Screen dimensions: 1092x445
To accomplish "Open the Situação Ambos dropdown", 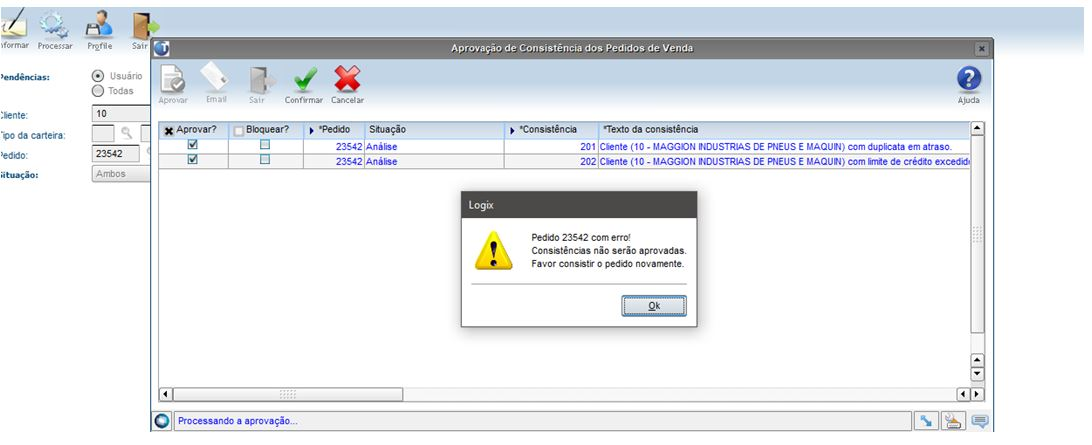I will point(121,174).
